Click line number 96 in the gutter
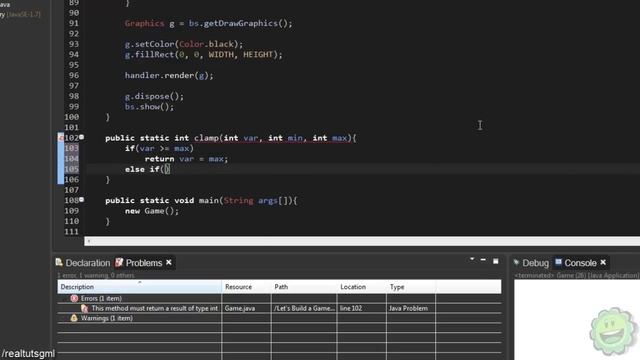 click(x=74, y=75)
